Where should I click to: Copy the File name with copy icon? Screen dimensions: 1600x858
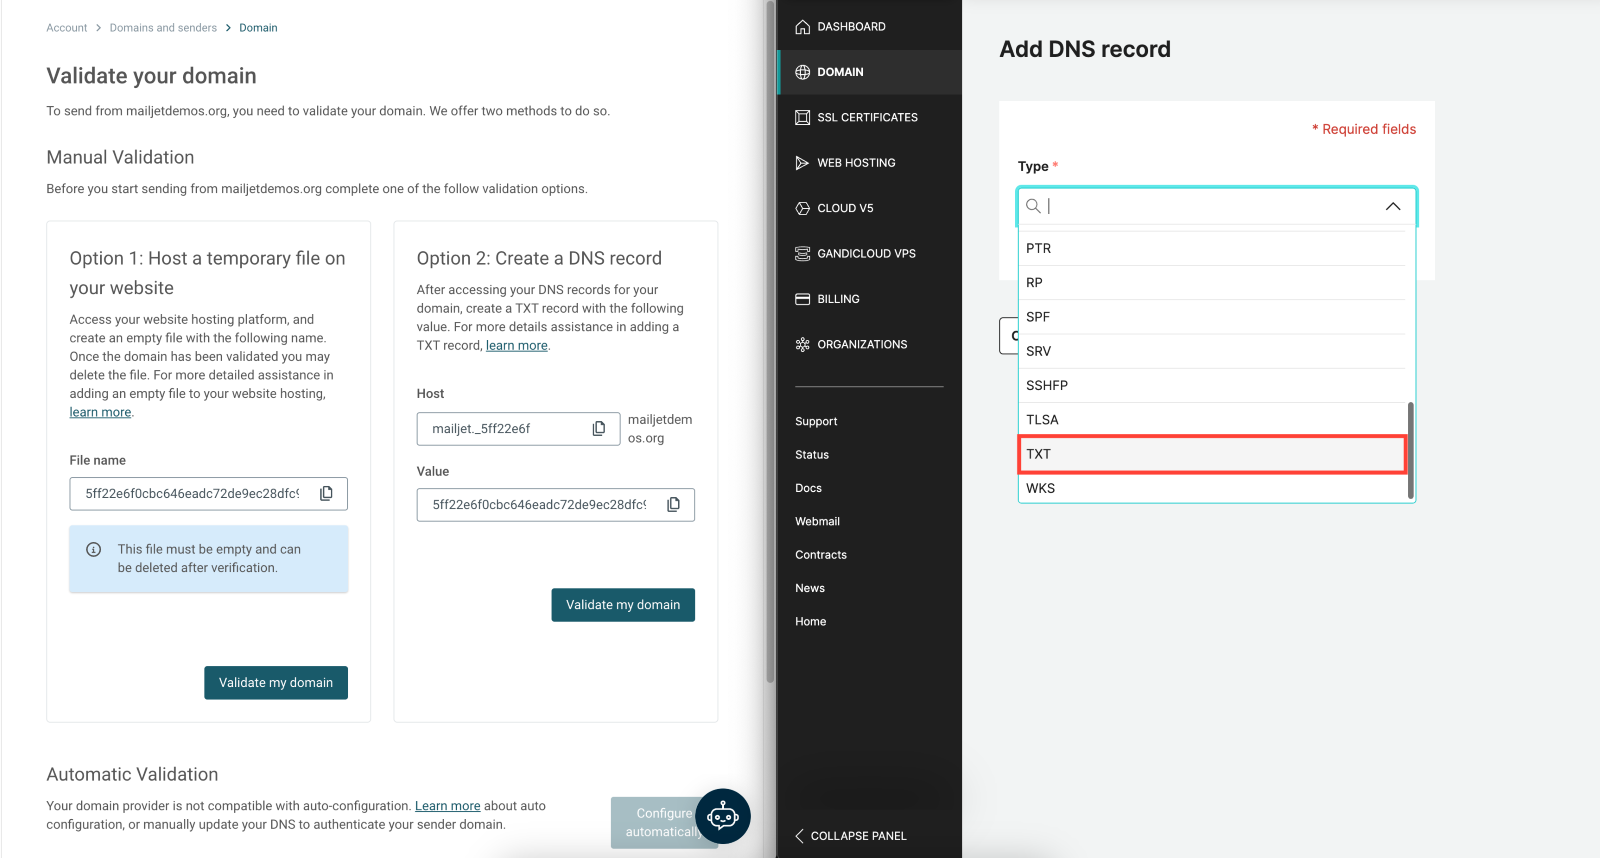326,493
